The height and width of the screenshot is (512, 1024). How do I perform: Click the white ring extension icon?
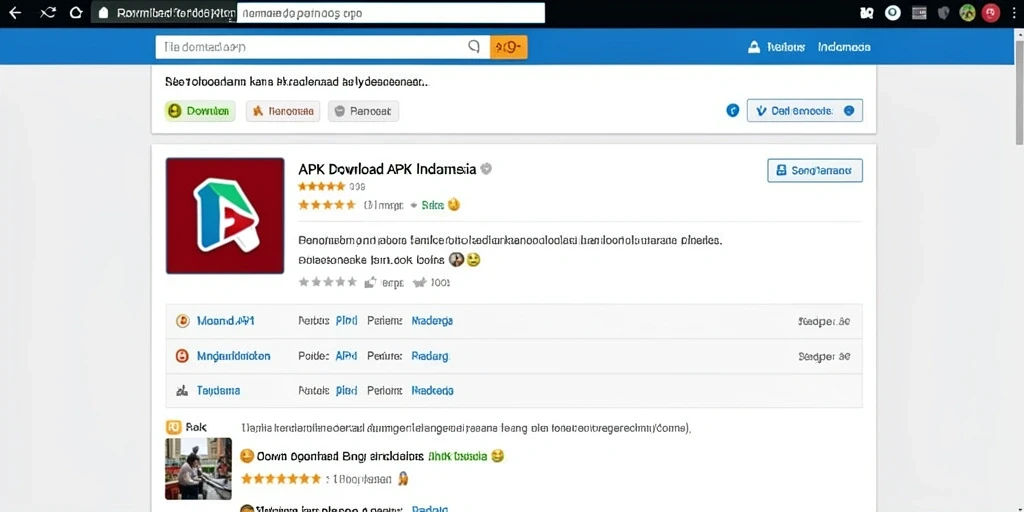pos(892,12)
